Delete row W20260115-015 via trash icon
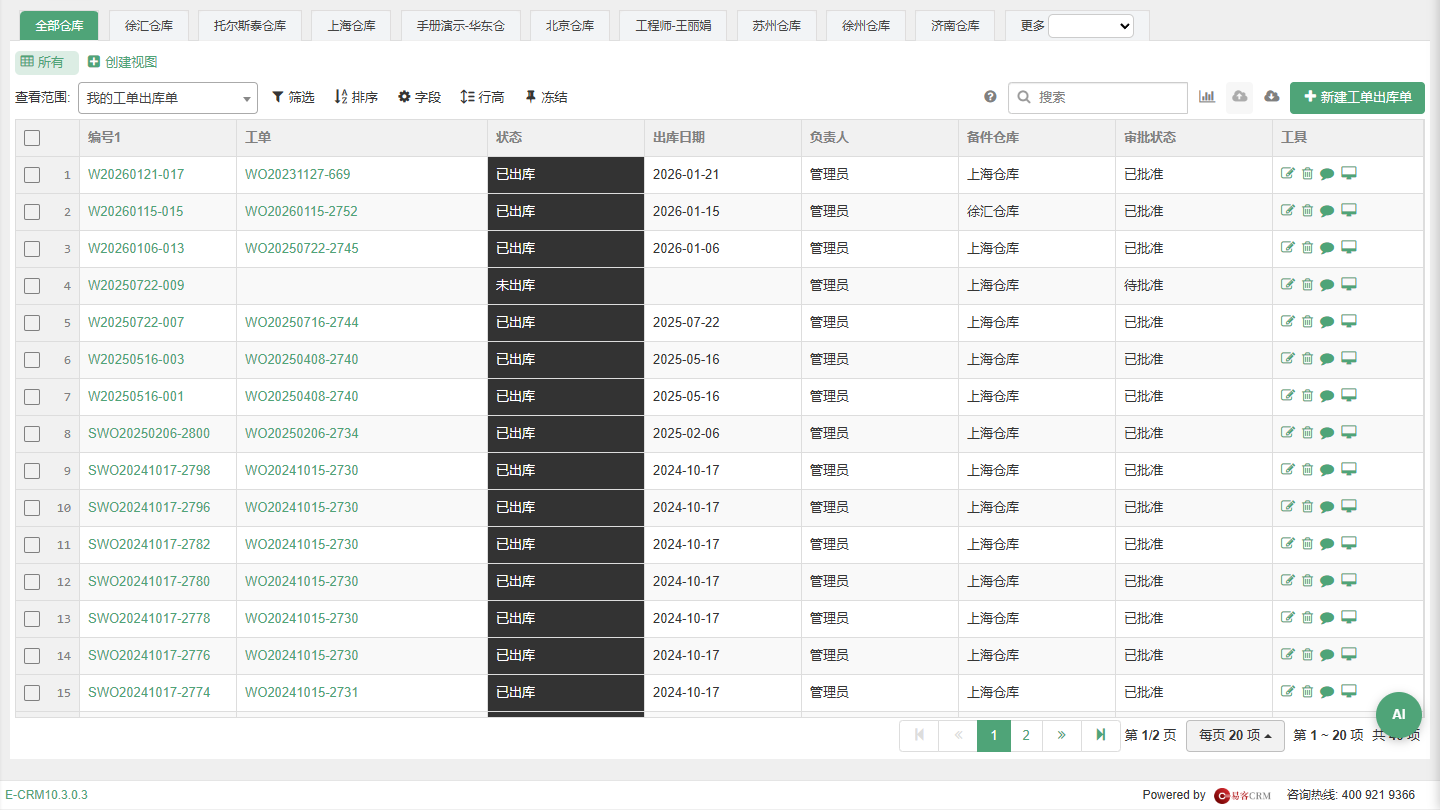 click(x=1307, y=211)
